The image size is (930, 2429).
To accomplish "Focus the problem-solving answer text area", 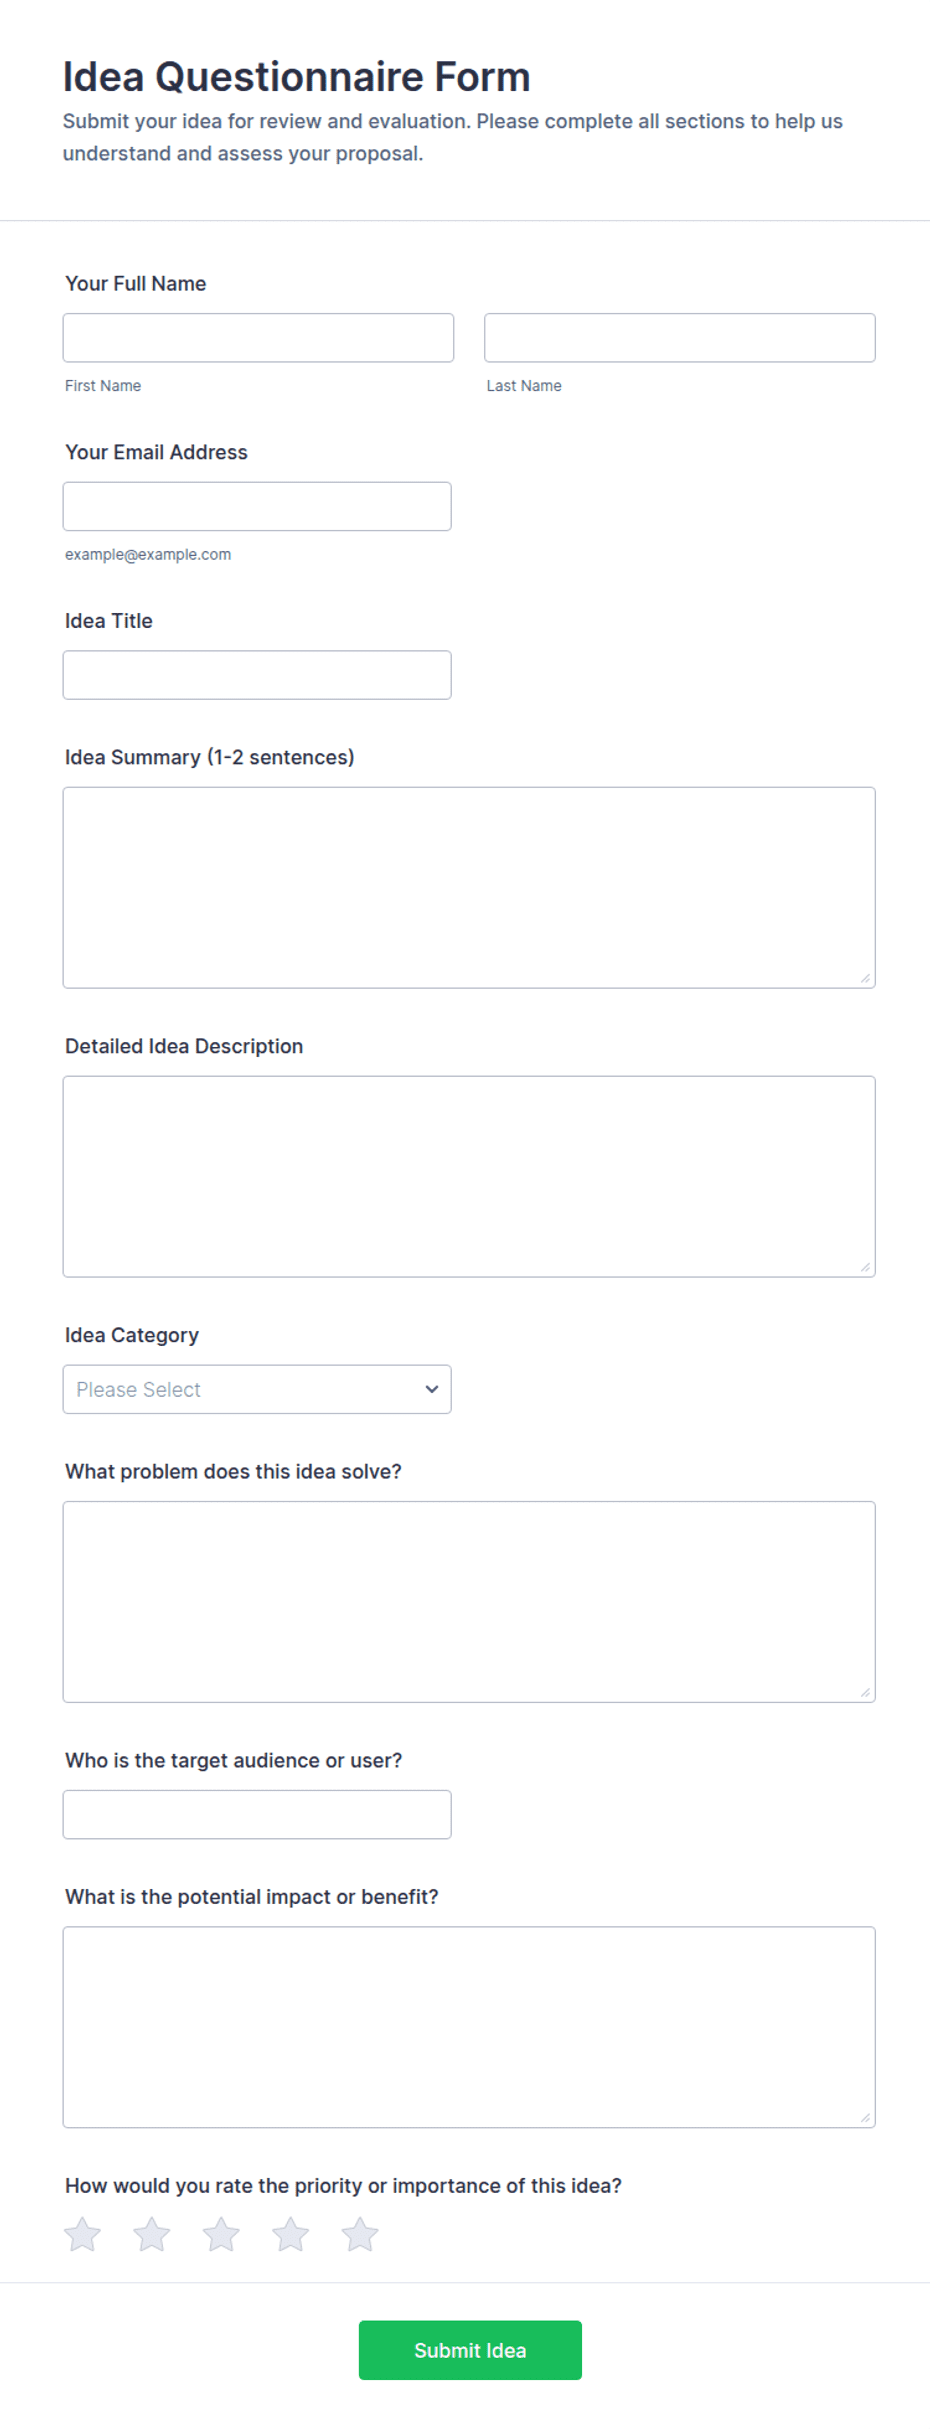I will 469,1602.
